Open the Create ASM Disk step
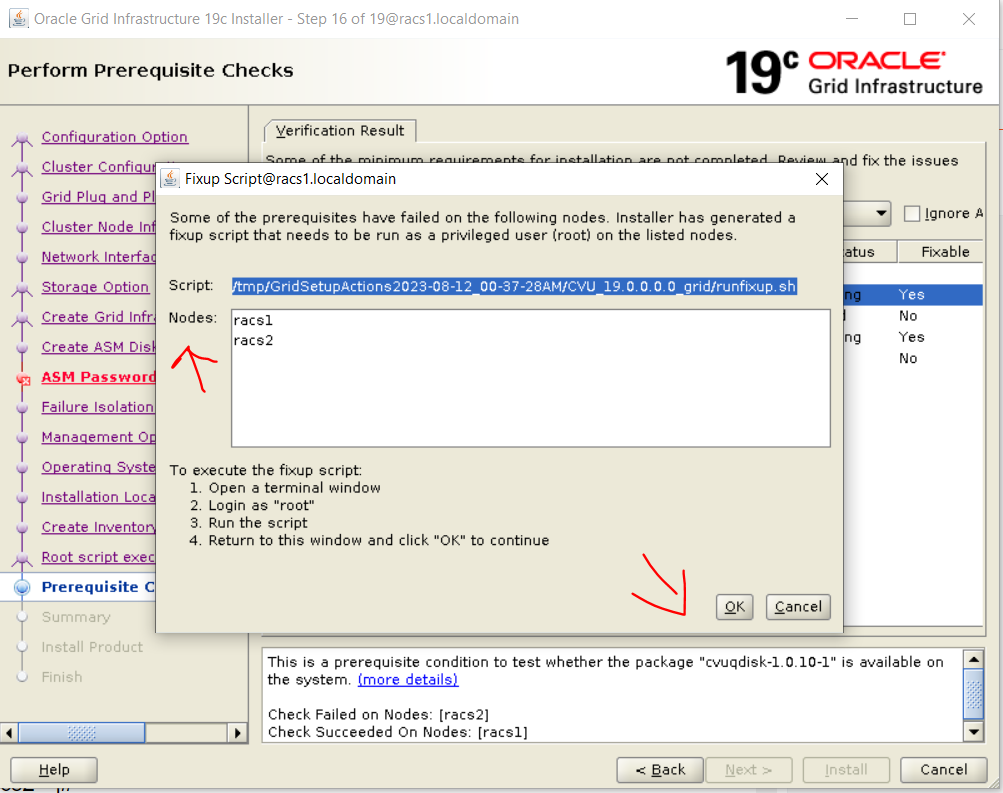Viewport: 1003px width, 793px height. coord(99,347)
